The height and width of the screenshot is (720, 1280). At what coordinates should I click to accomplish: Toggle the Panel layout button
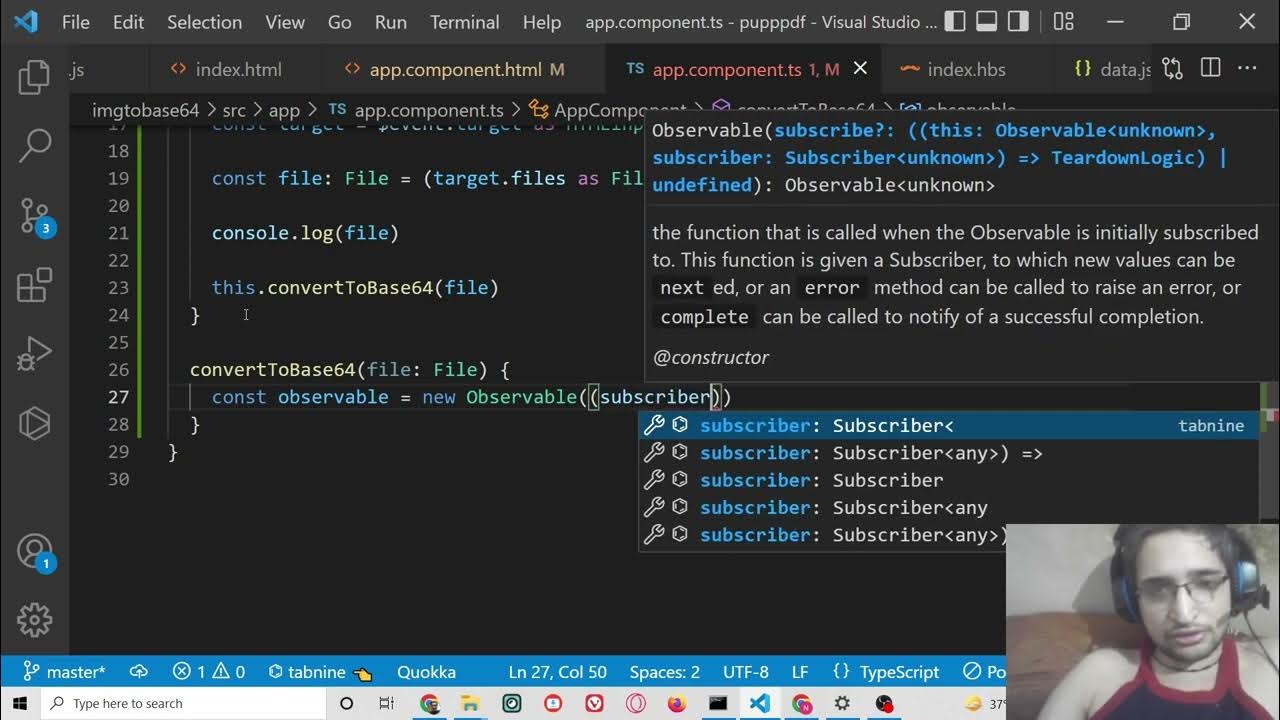coord(987,21)
